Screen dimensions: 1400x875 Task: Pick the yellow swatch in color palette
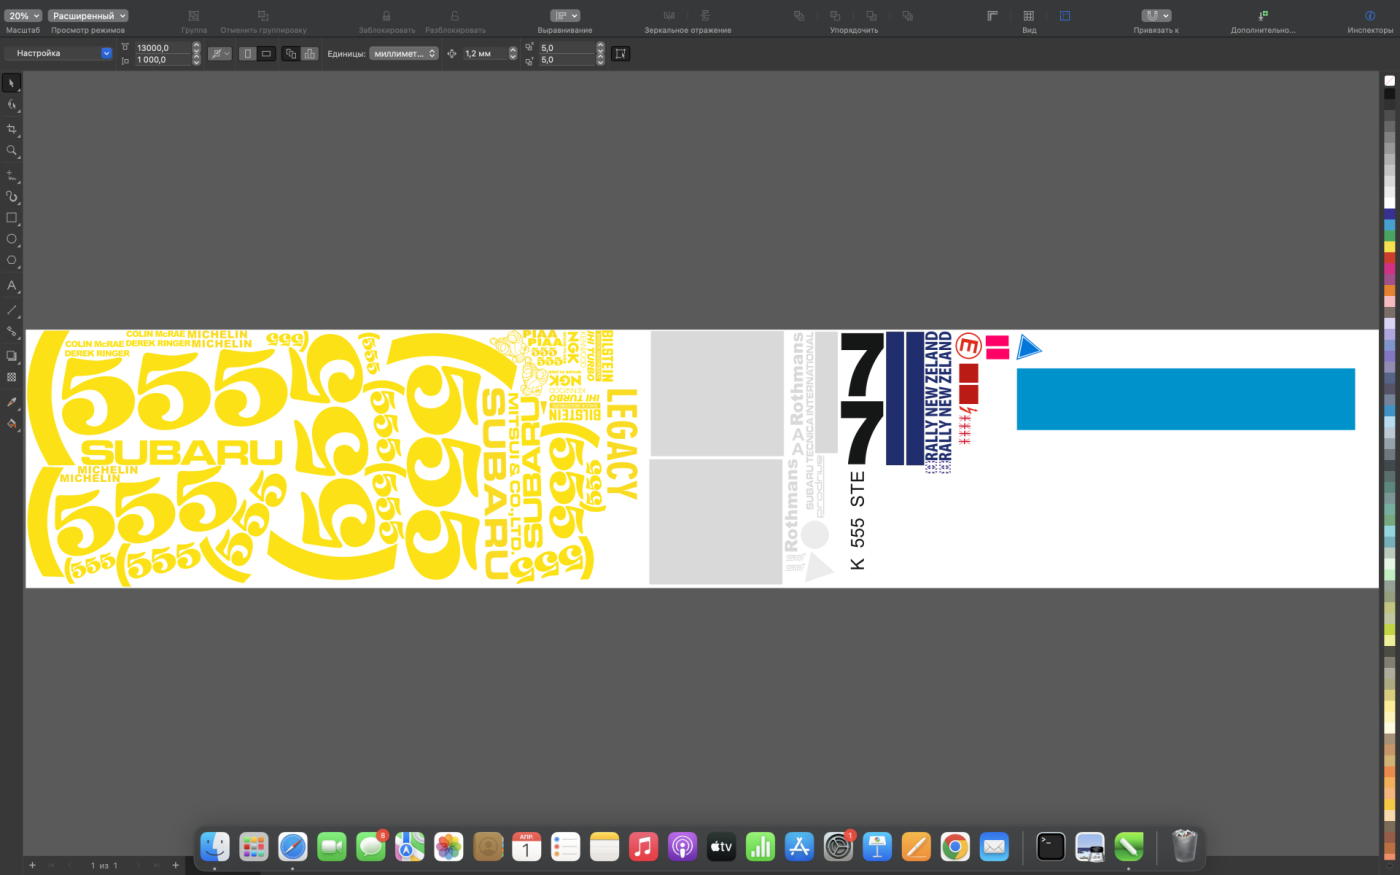pyautogui.click(x=1389, y=247)
